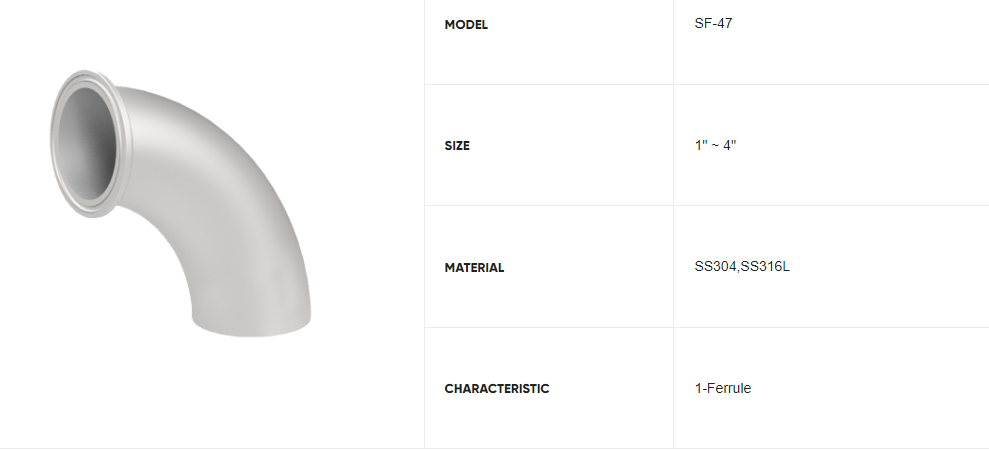Image resolution: width=989 pixels, height=450 pixels.
Task: Select the SIZE row label
Action: point(457,146)
